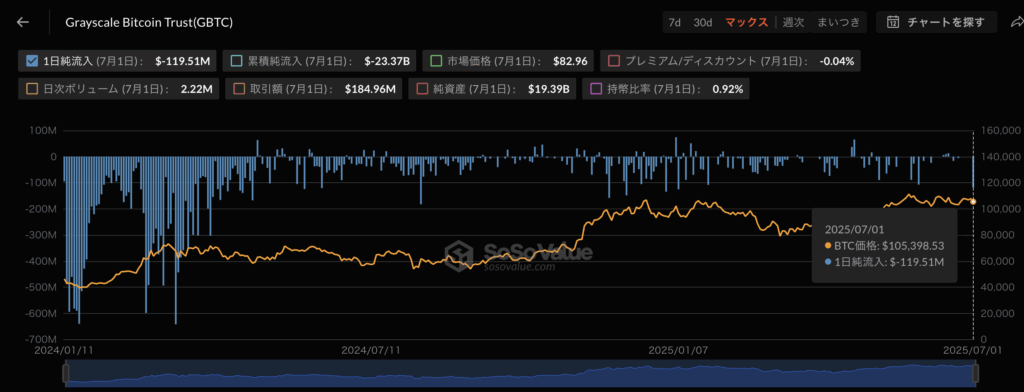Select the 7d time range
Viewport: 1024px width, 392px height.
(x=675, y=22)
